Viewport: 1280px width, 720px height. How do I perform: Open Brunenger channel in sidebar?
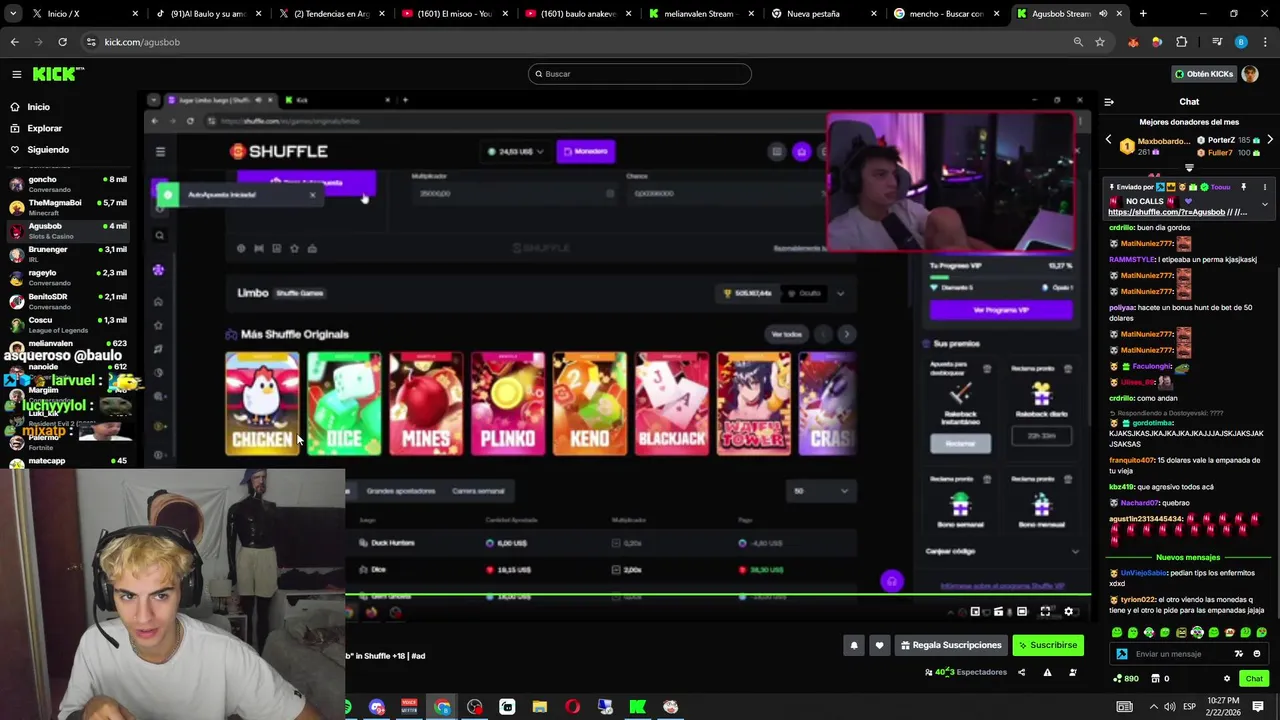pos(70,254)
